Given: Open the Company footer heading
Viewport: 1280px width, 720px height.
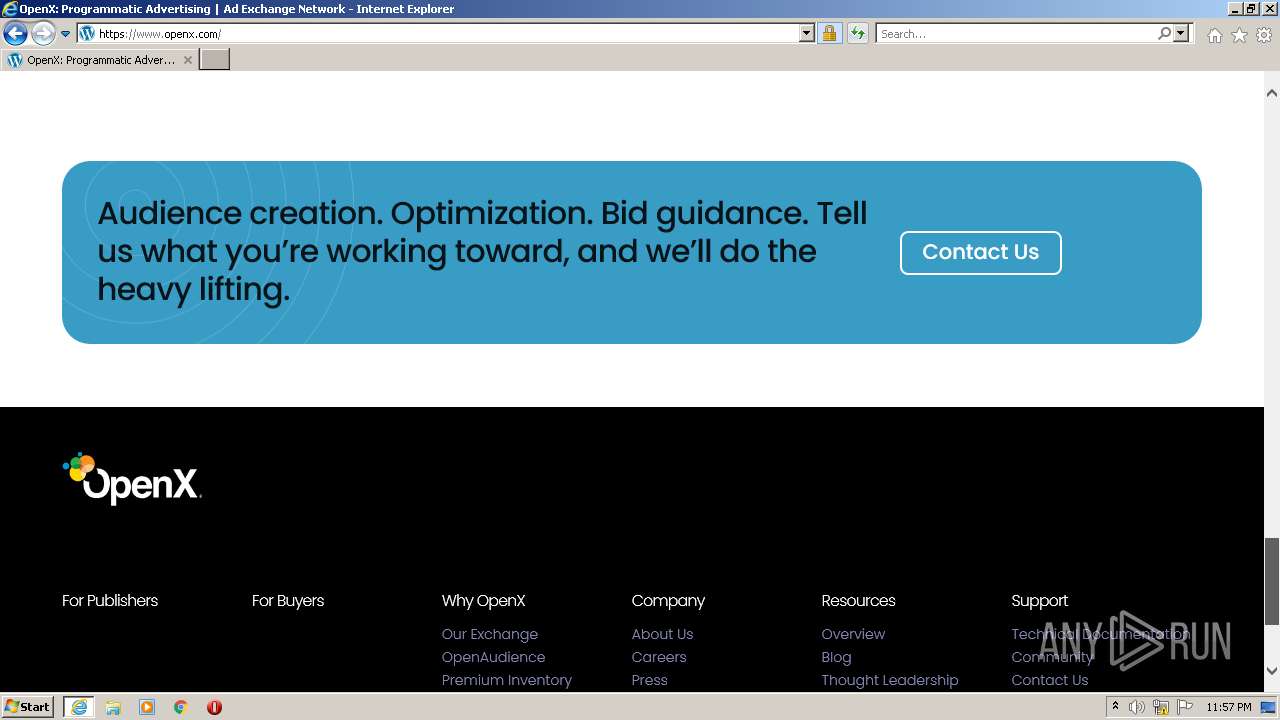Looking at the screenshot, I should [x=668, y=601].
